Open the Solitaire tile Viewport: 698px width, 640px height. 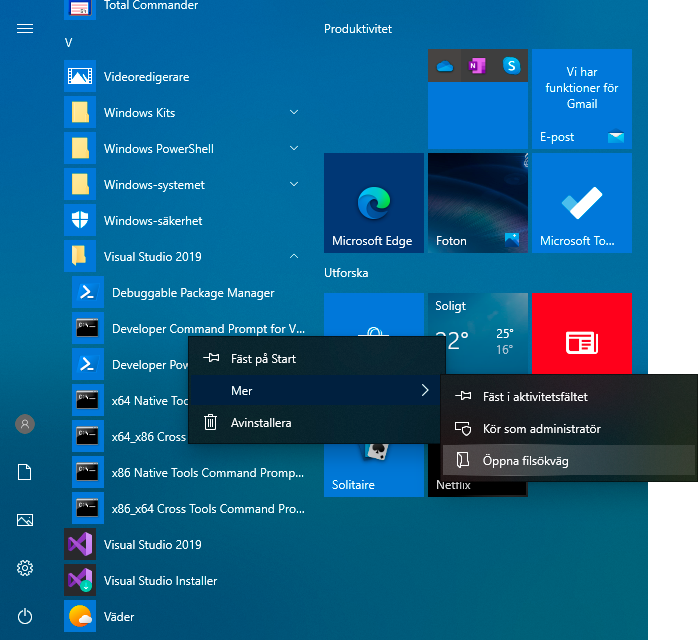click(x=374, y=470)
